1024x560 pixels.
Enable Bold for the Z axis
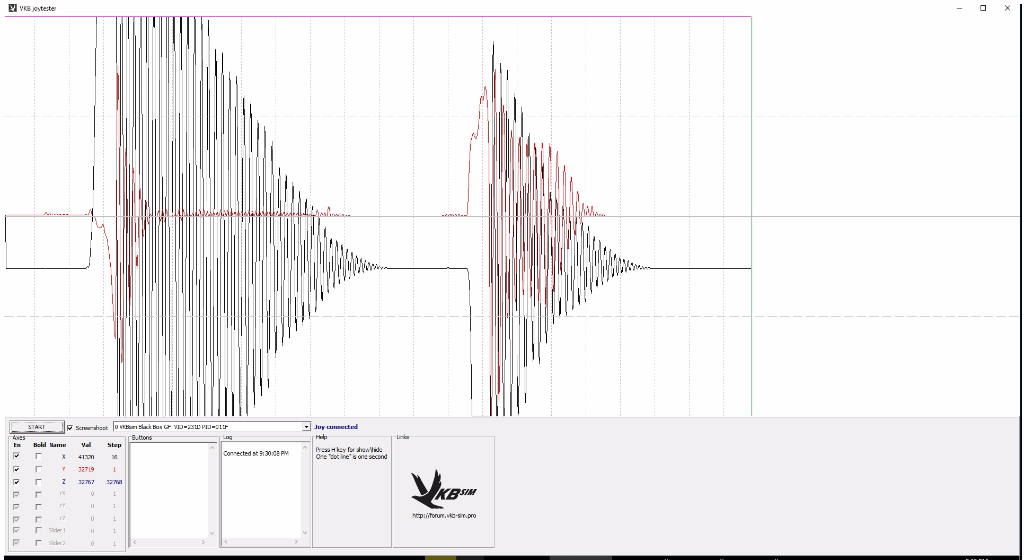pos(39,482)
